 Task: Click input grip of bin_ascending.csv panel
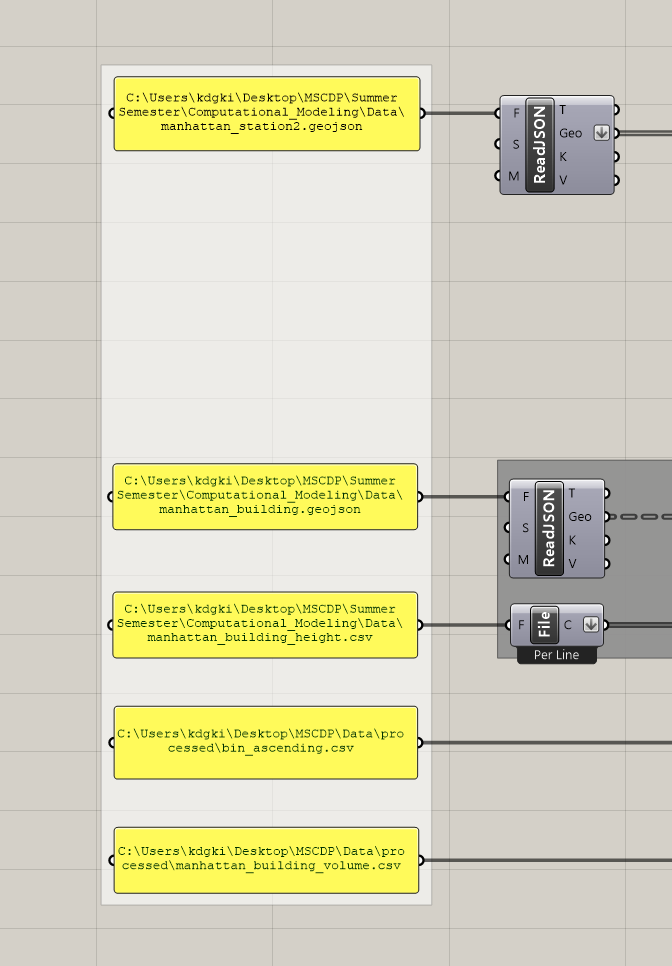point(111,742)
